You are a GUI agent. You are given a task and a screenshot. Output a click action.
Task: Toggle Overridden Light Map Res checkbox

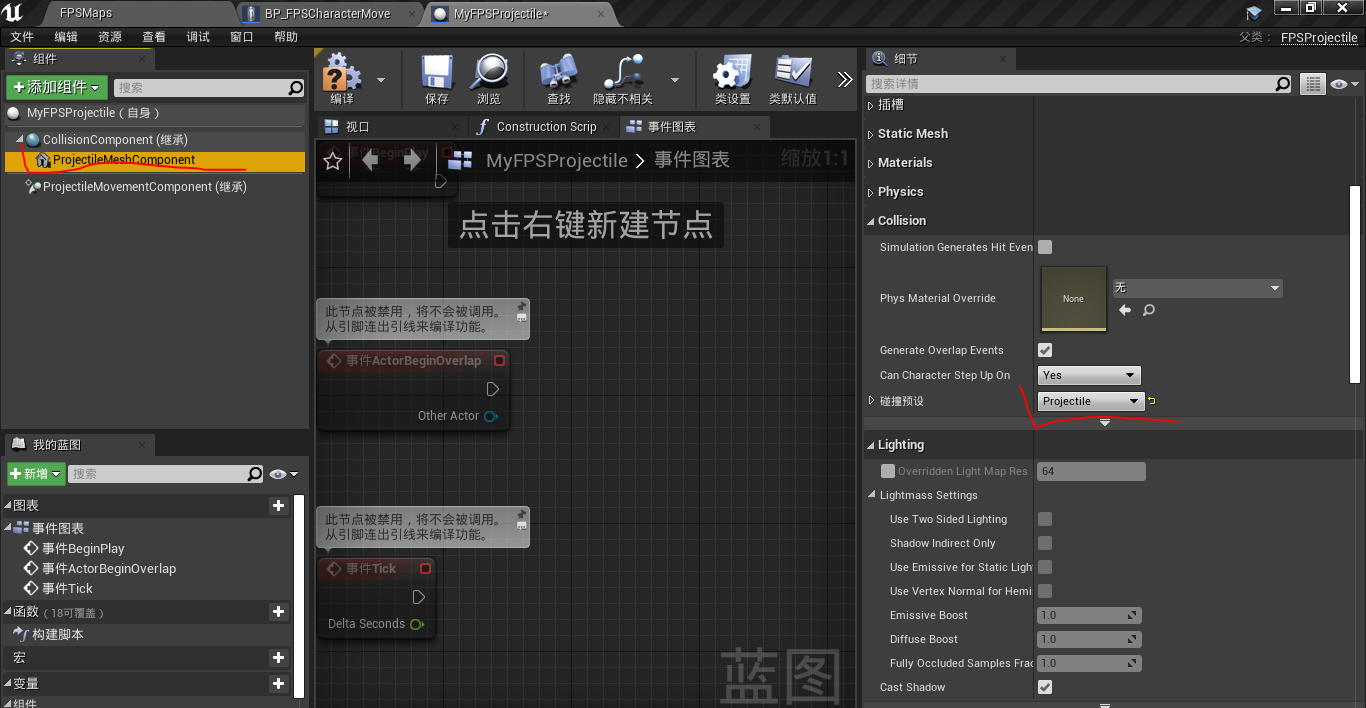tap(888, 471)
